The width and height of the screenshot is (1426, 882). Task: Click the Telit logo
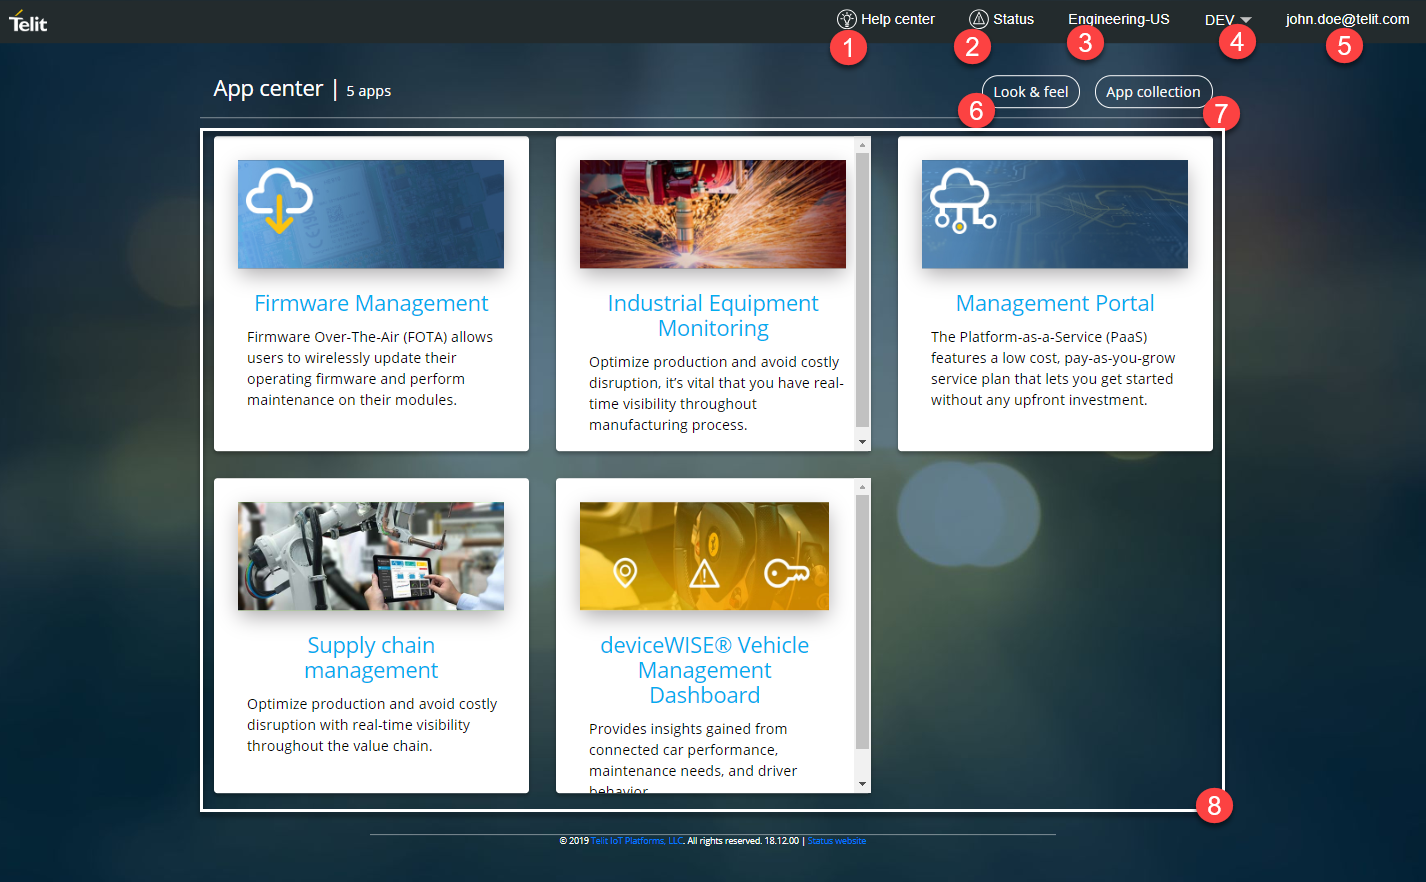28,21
